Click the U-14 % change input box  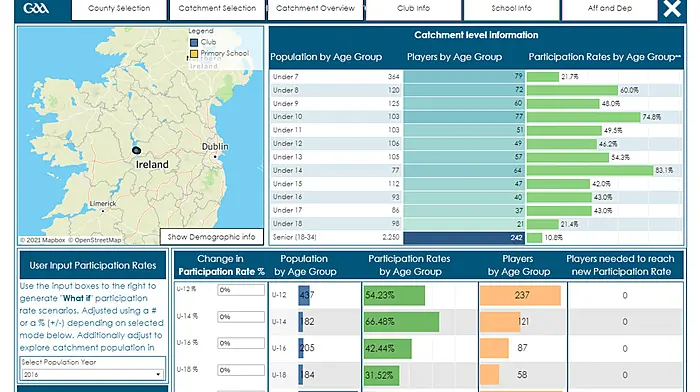click(241, 317)
